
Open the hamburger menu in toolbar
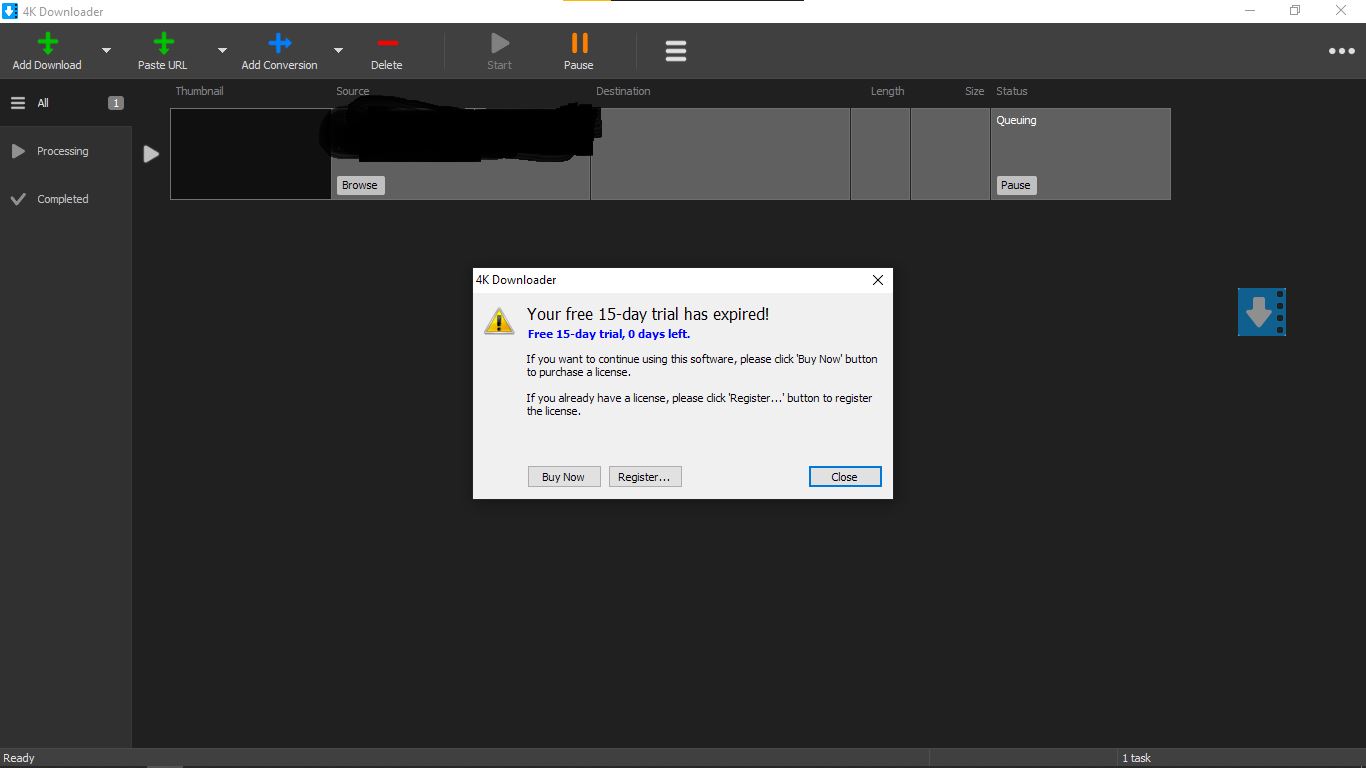676,51
